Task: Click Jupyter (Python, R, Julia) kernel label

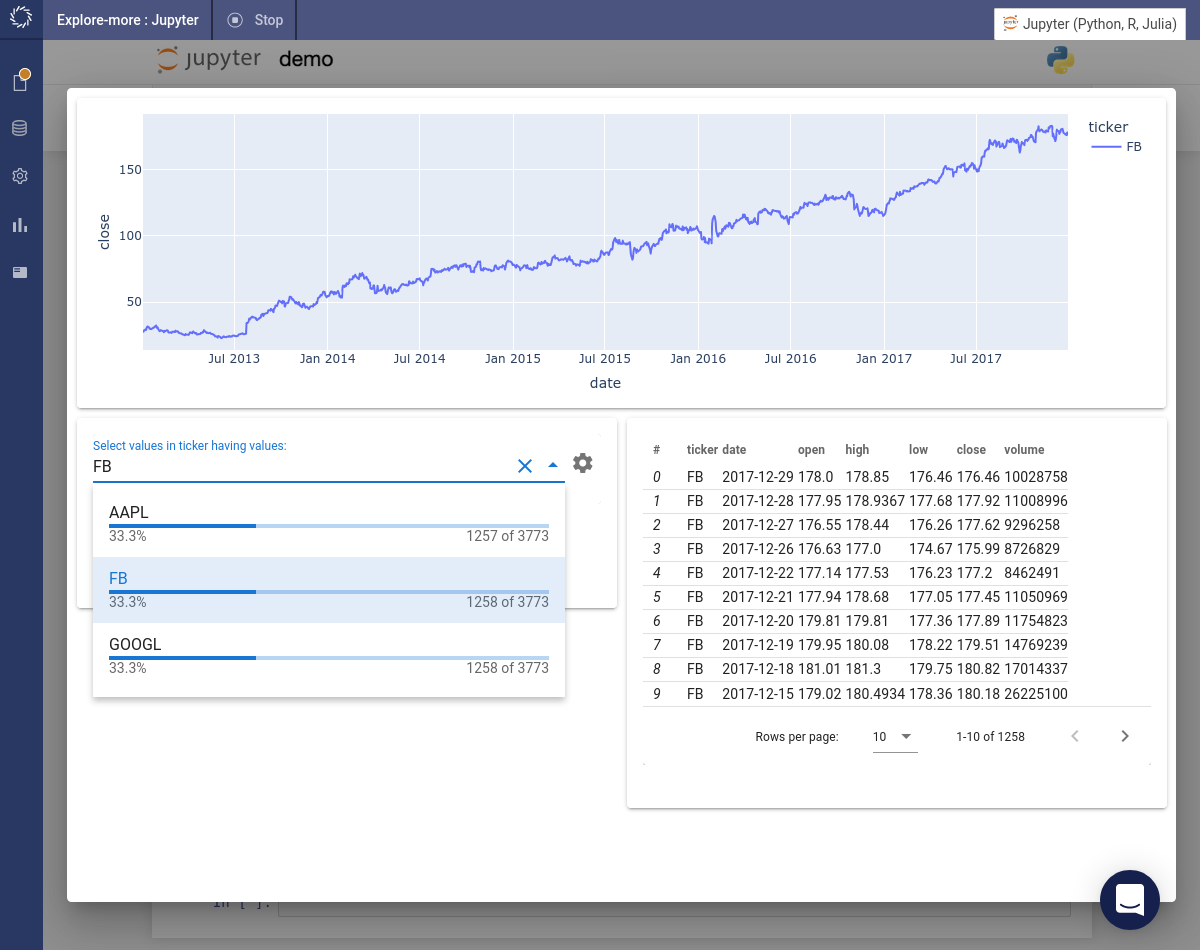Action: 1091,24
